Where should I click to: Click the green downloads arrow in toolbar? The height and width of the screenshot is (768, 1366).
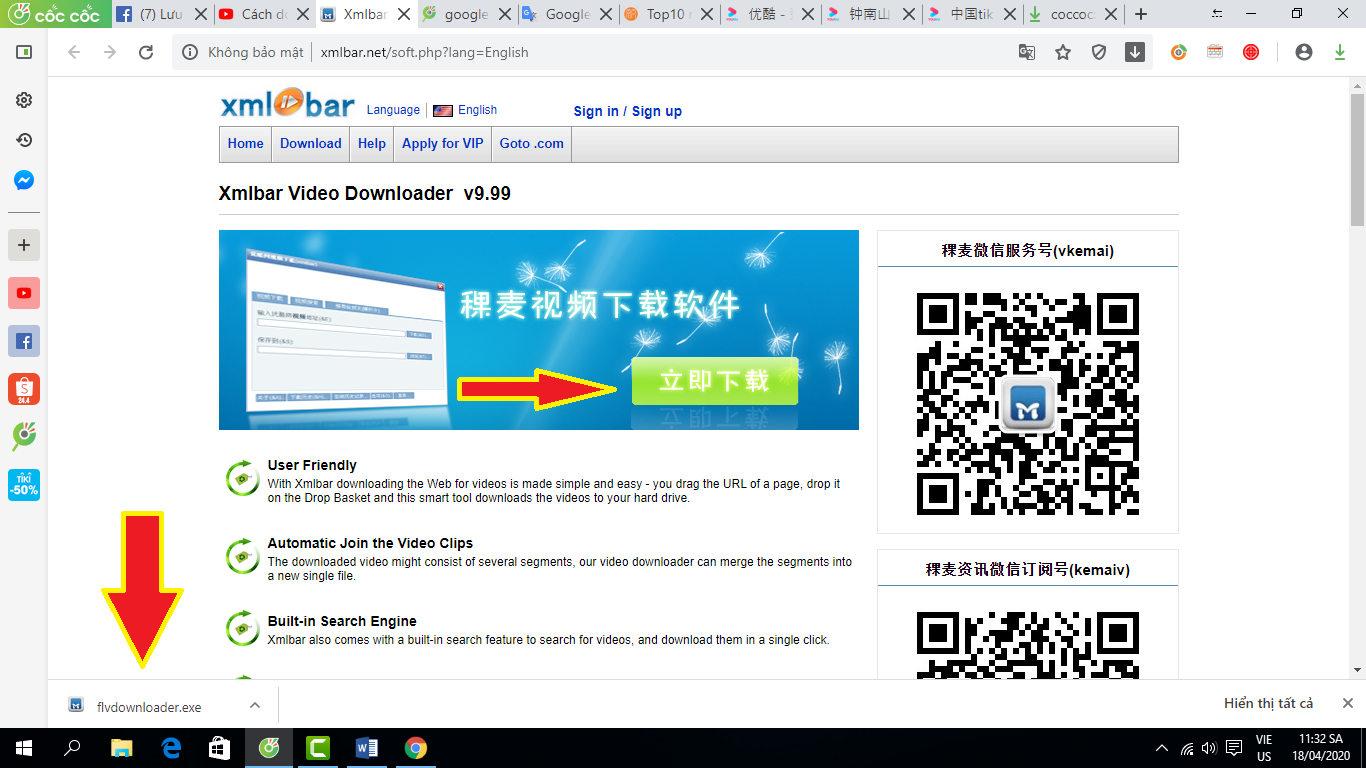point(1340,52)
